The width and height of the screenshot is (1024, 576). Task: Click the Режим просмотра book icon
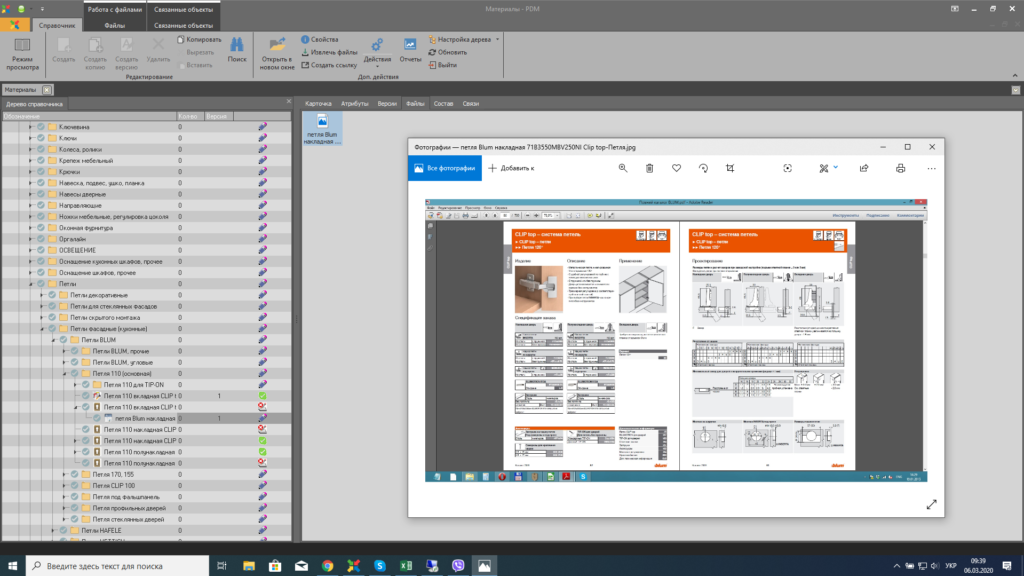click(x=22, y=44)
